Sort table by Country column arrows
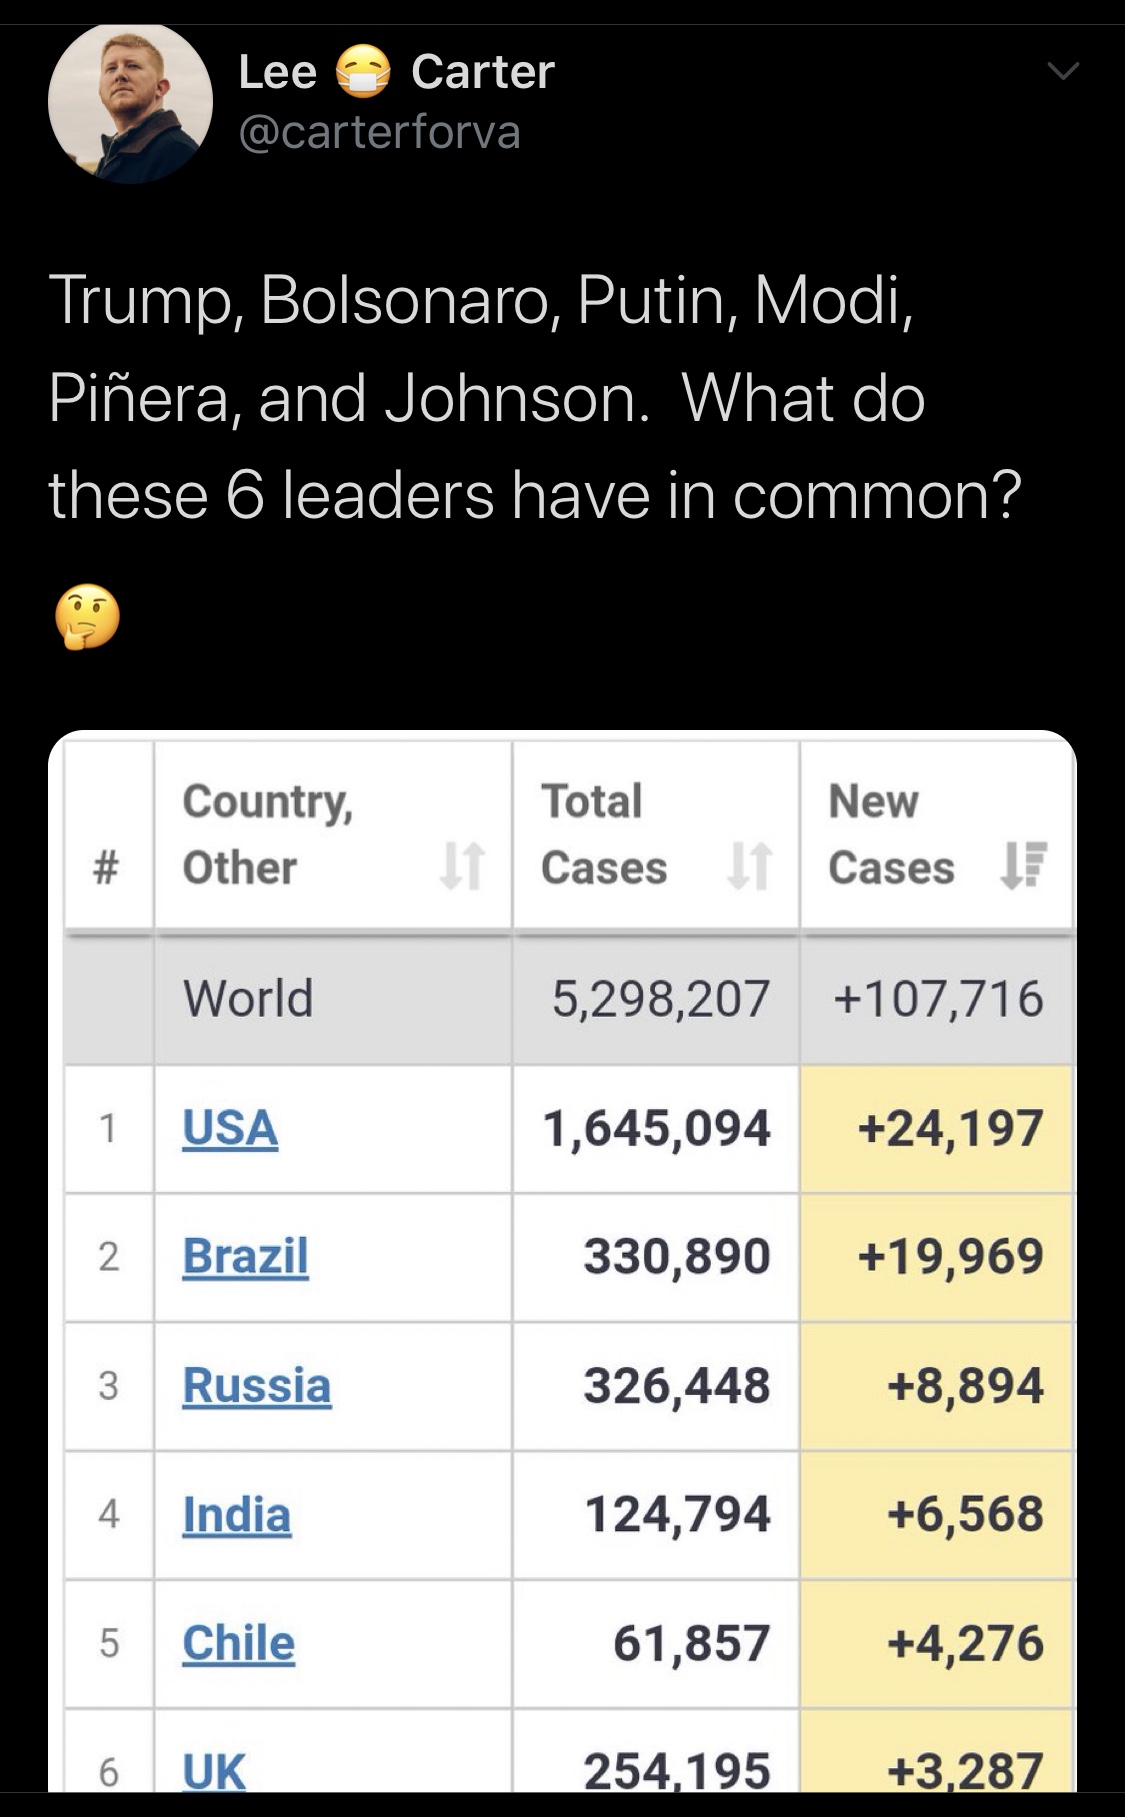 click(462, 866)
